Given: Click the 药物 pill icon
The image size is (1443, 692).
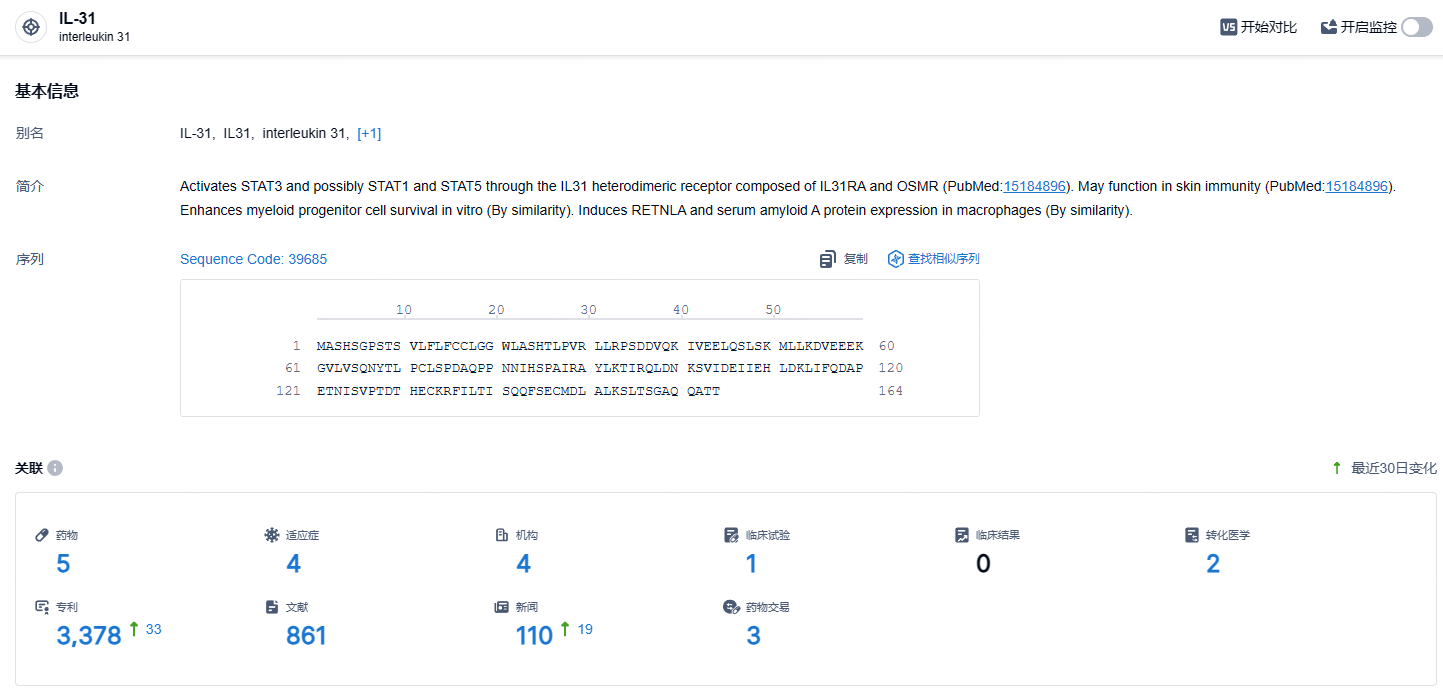Looking at the screenshot, I should tap(42, 535).
